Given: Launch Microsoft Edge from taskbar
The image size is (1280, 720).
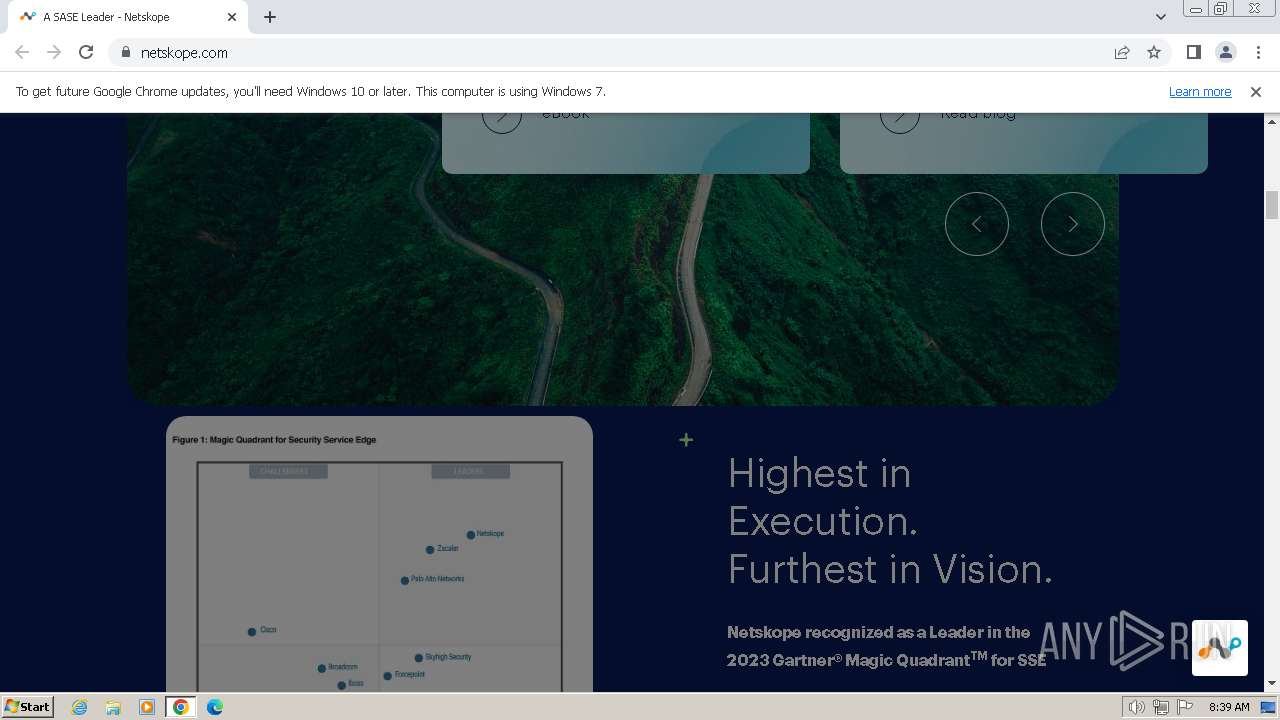Looking at the screenshot, I should [x=215, y=707].
